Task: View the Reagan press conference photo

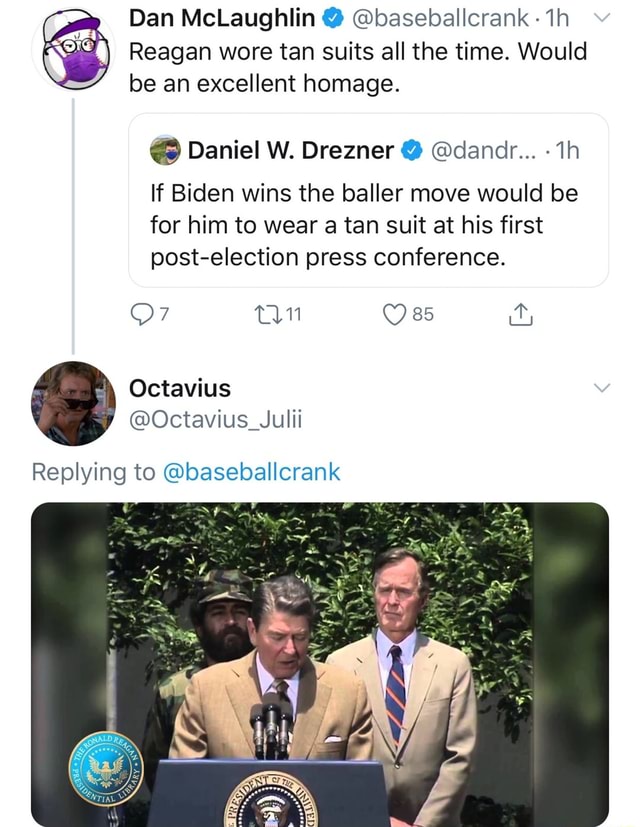Action: point(320,665)
